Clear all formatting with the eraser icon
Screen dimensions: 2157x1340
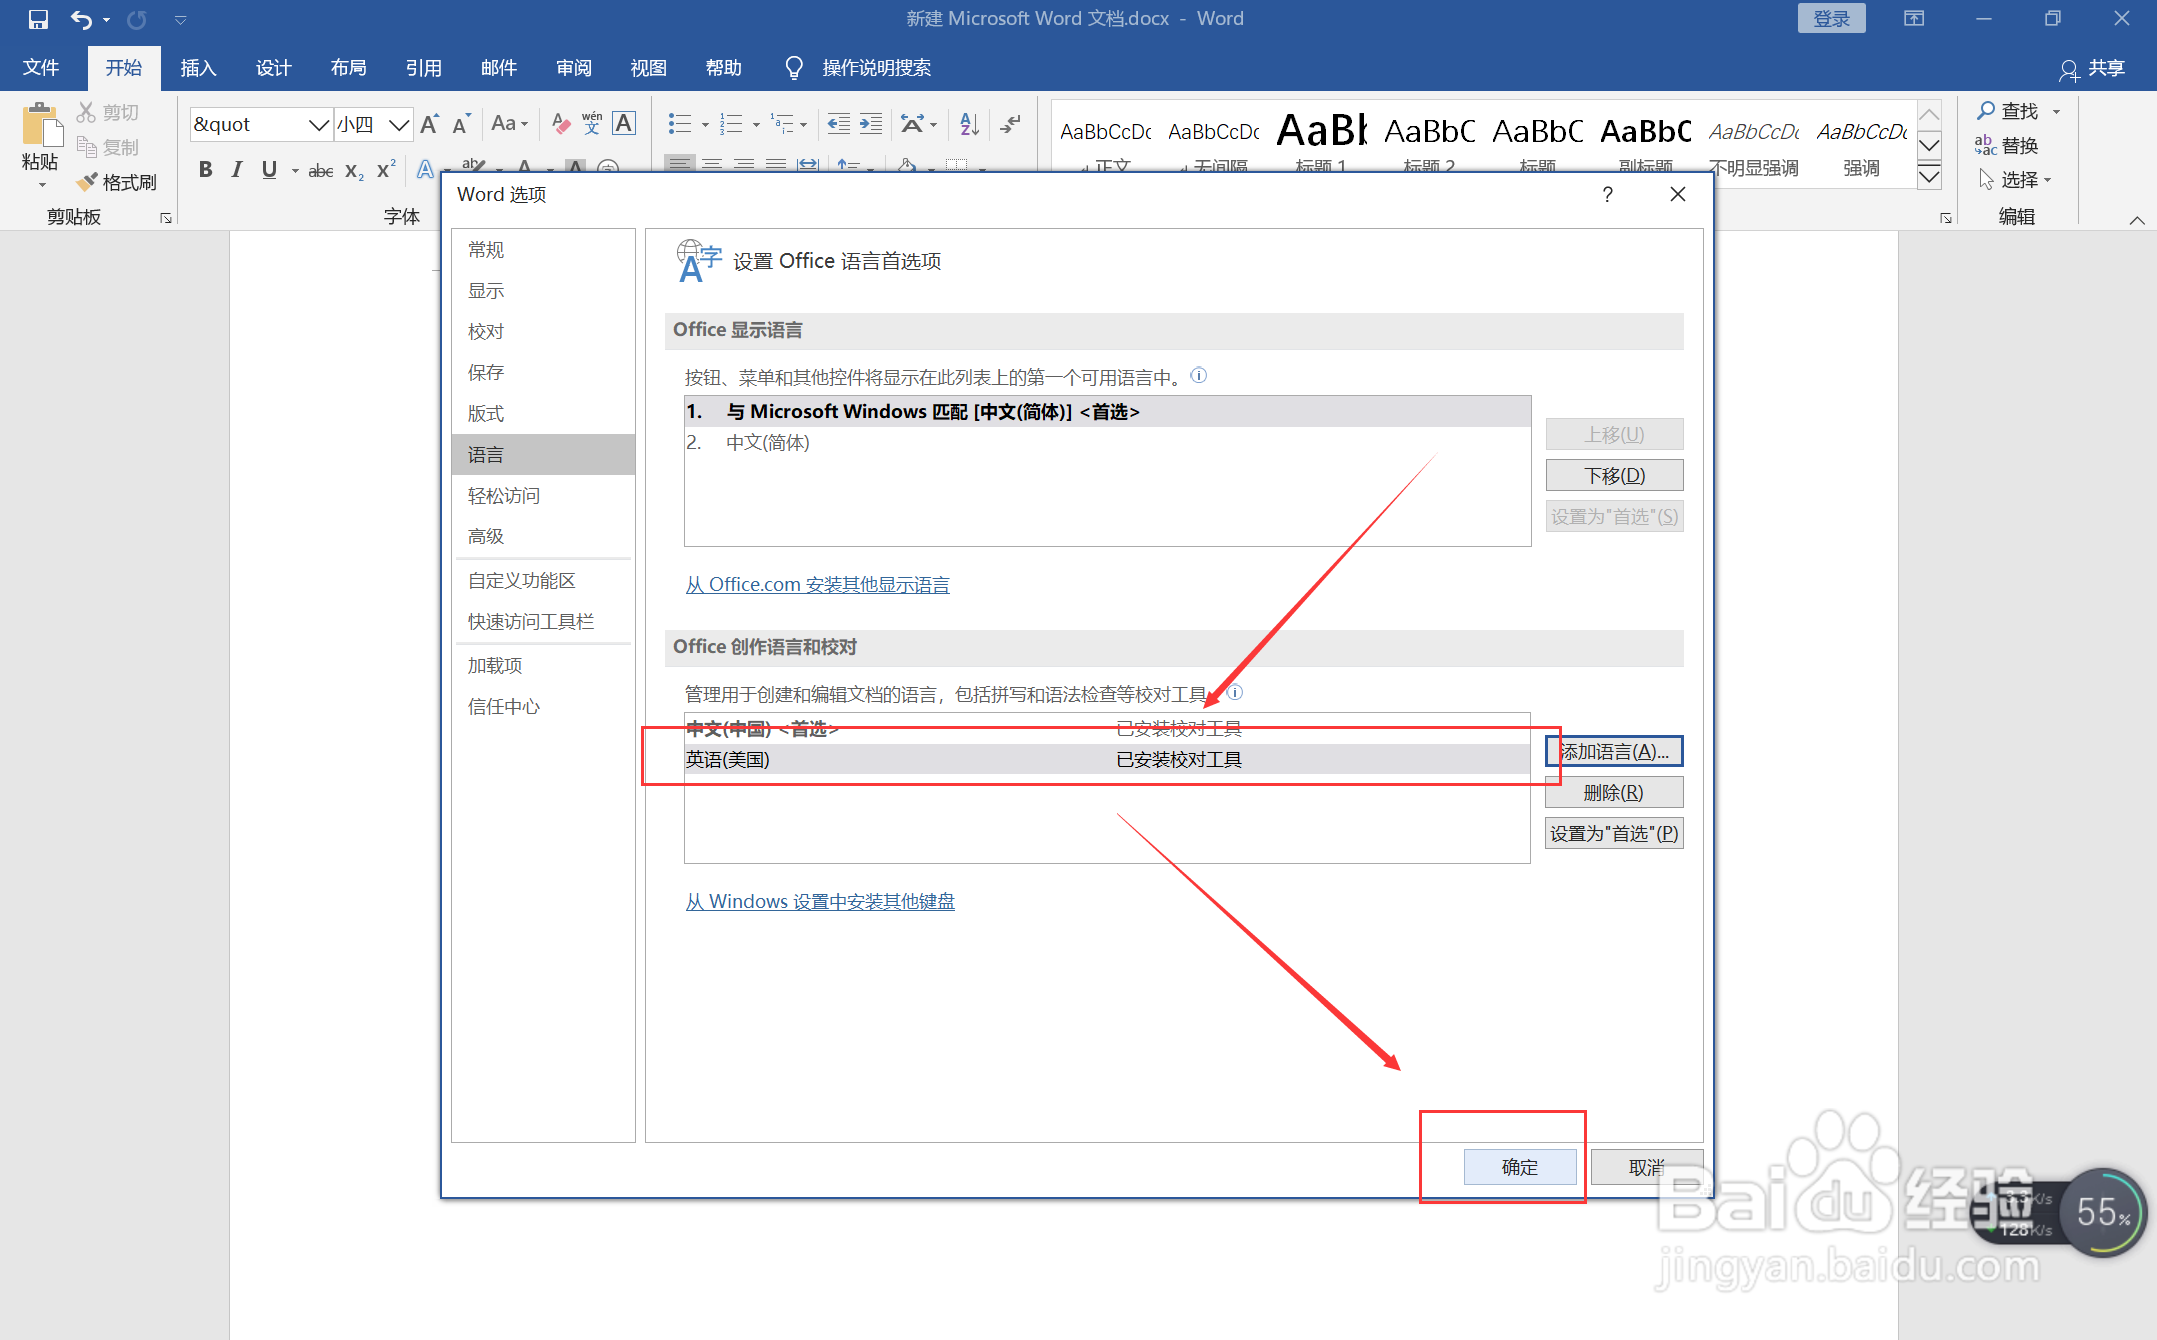[x=561, y=124]
